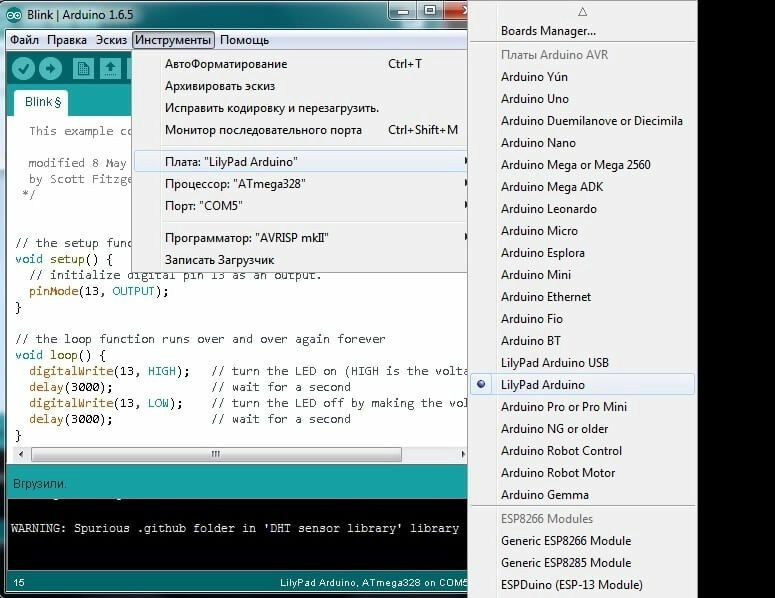Pick Arduino Mini from board list
This screenshot has height=598, width=775.
pos(583,275)
